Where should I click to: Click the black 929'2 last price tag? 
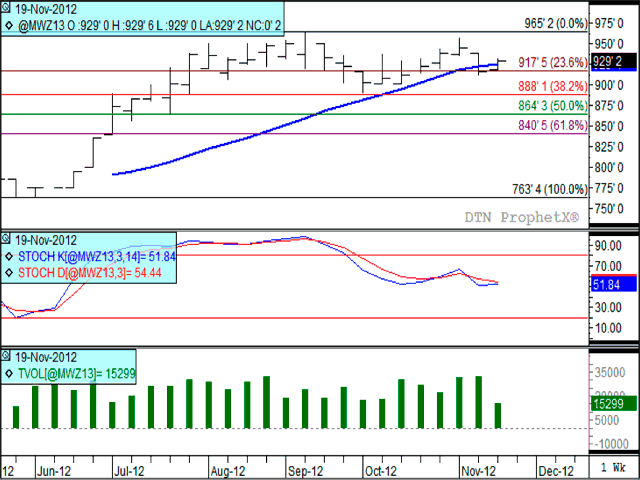click(x=613, y=62)
